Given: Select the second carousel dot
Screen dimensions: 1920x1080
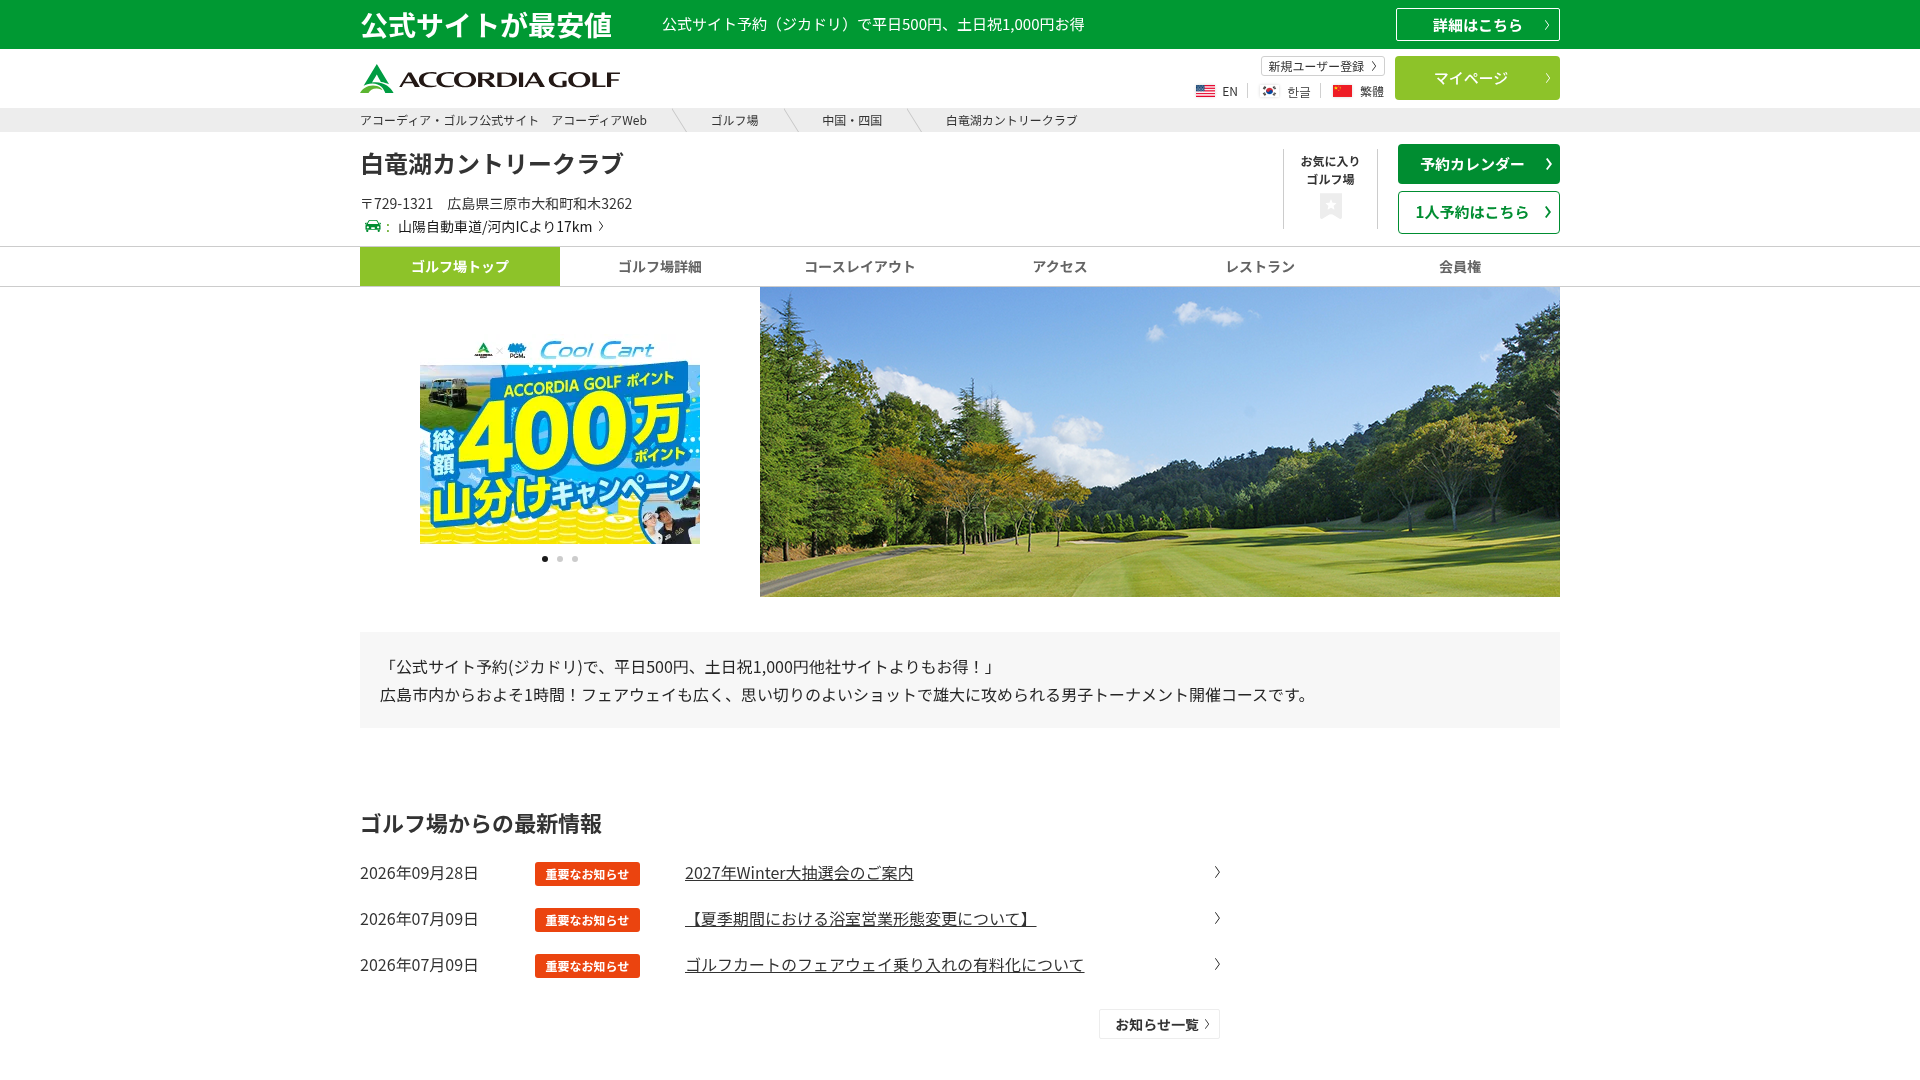Looking at the screenshot, I should click(560, 559).
